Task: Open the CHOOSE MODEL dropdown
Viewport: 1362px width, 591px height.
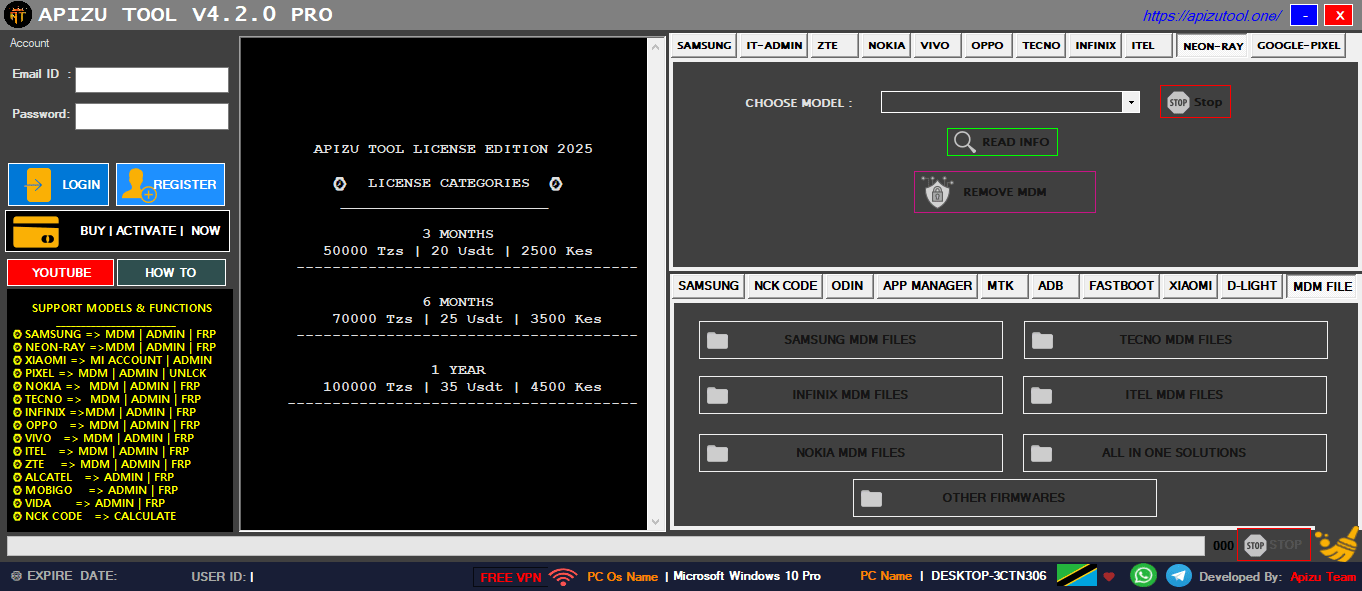Action: tap(1130, 101)
